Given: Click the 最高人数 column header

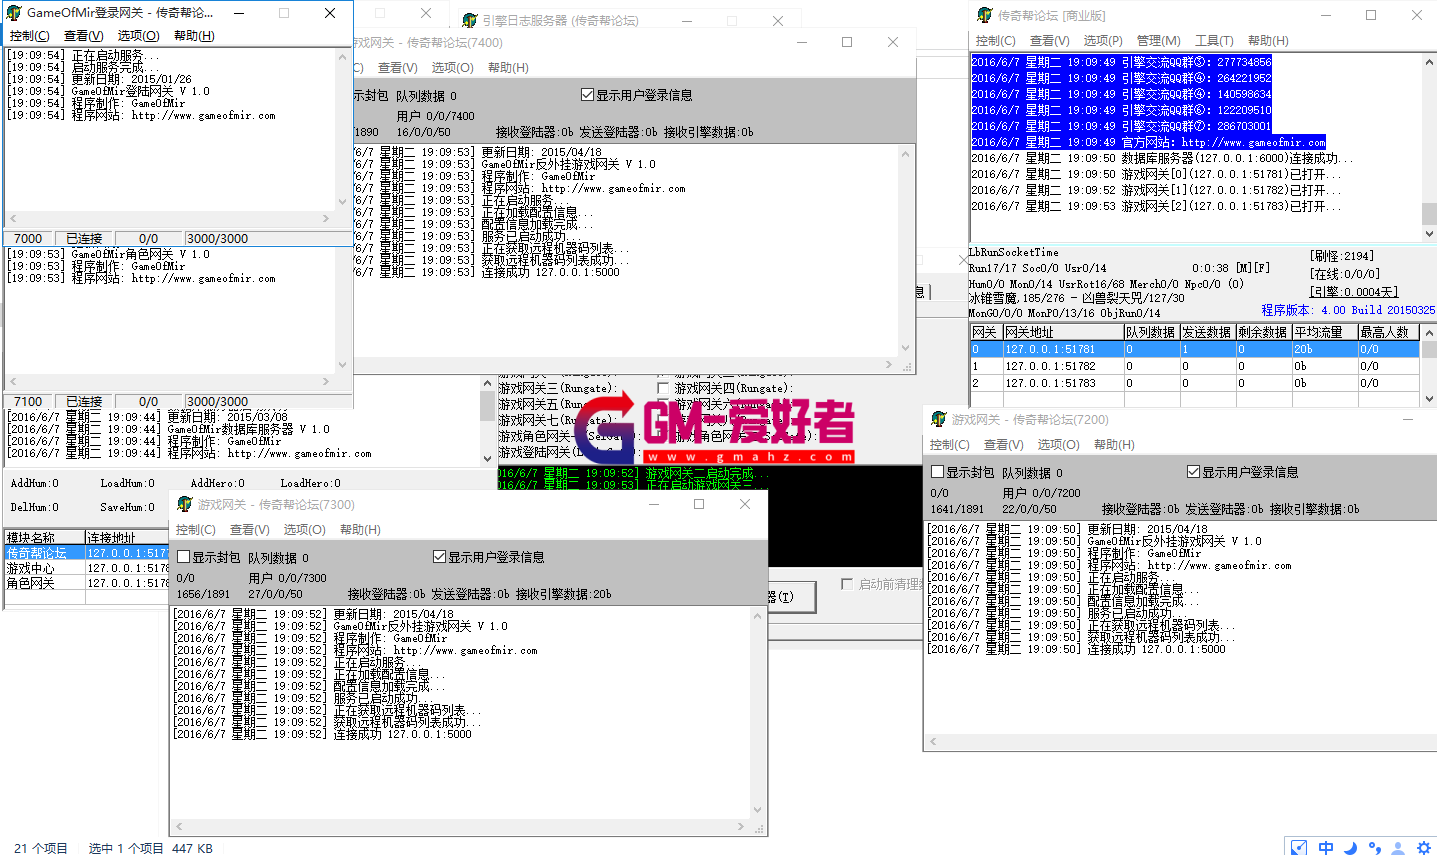Looking at the screenshot, I should (1388, 332).
